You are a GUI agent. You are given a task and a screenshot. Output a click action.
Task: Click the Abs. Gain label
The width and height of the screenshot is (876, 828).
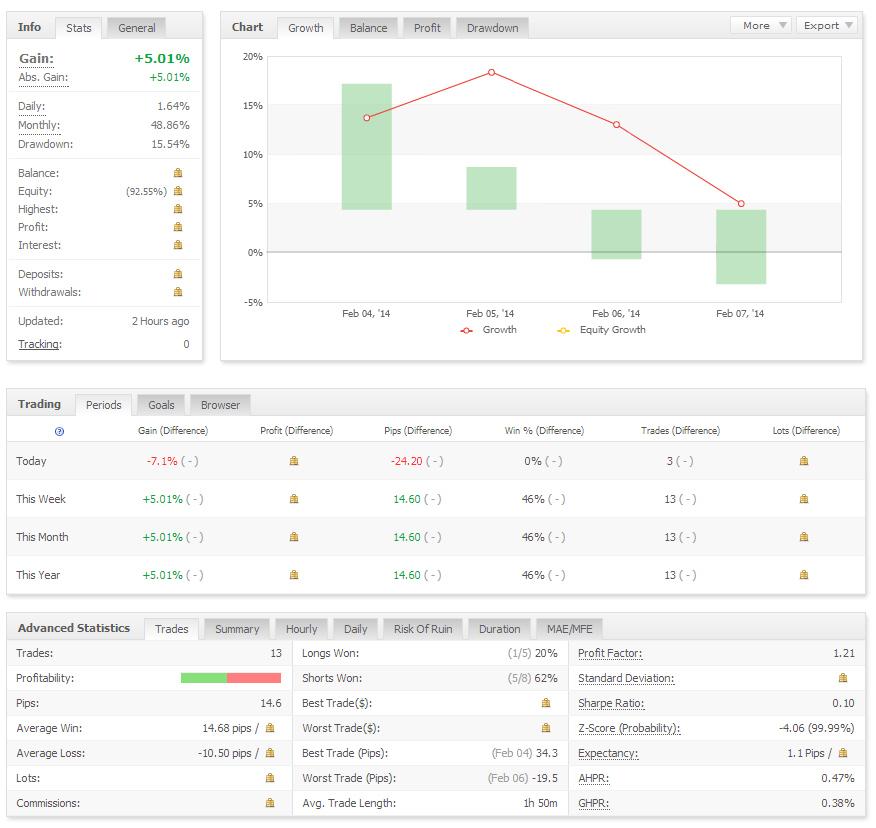(x=44, y=78)
